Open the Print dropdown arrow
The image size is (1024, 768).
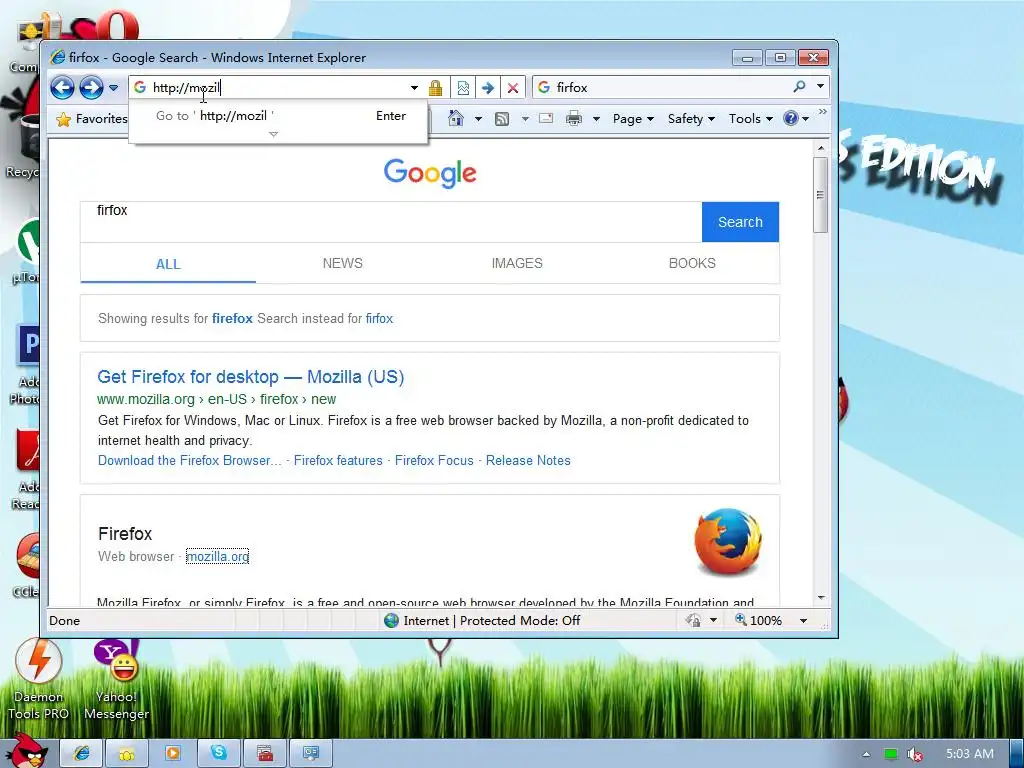coord(596,119)
